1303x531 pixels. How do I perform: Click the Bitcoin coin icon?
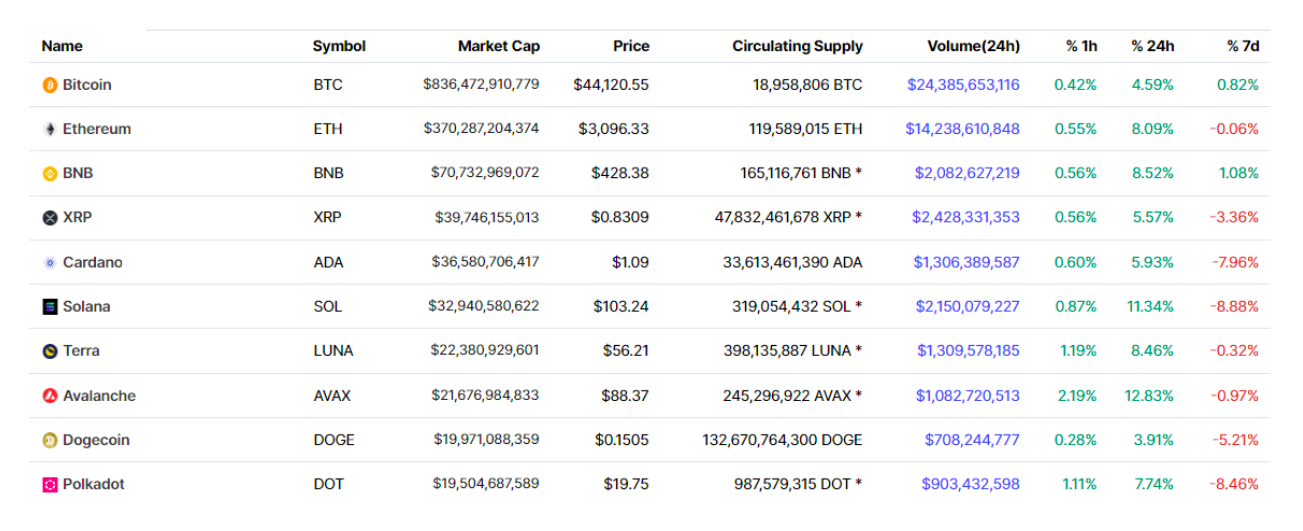pyautogui.click(x=50, y=86)
